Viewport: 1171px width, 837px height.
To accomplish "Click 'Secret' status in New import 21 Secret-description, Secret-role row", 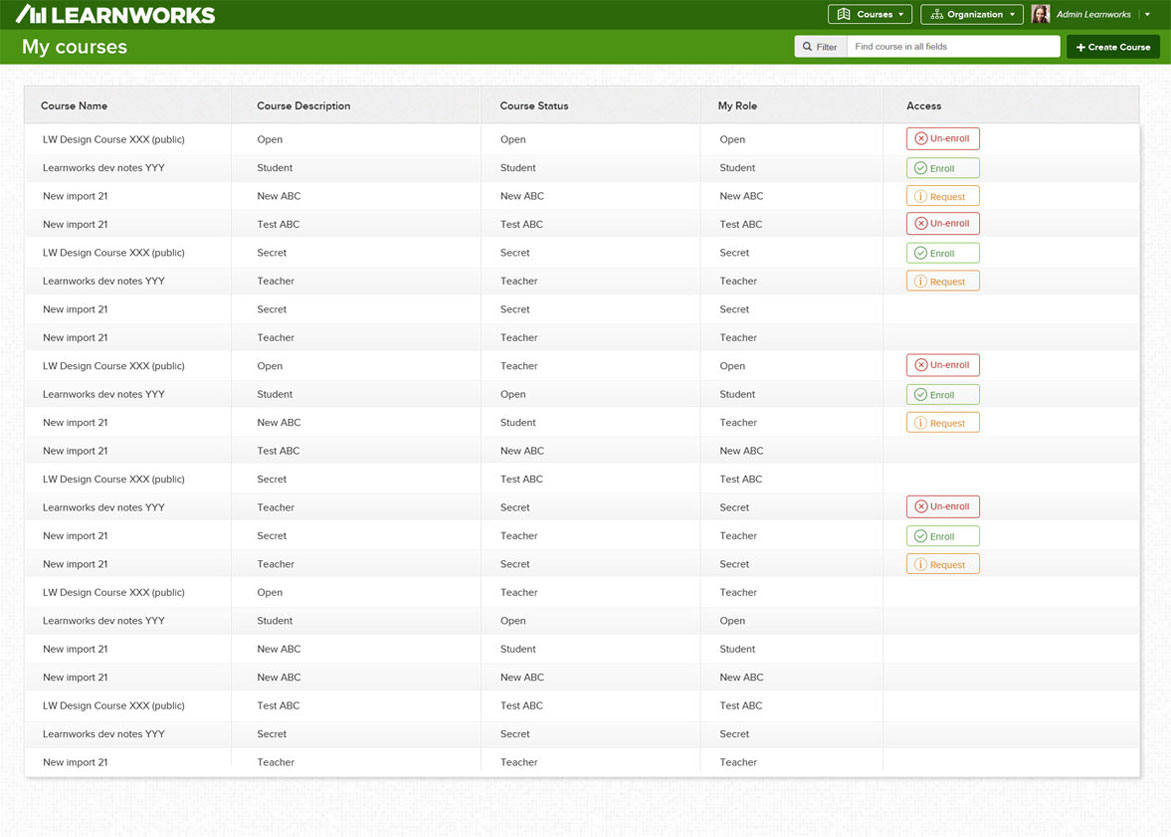I will (x=515, y=309).
